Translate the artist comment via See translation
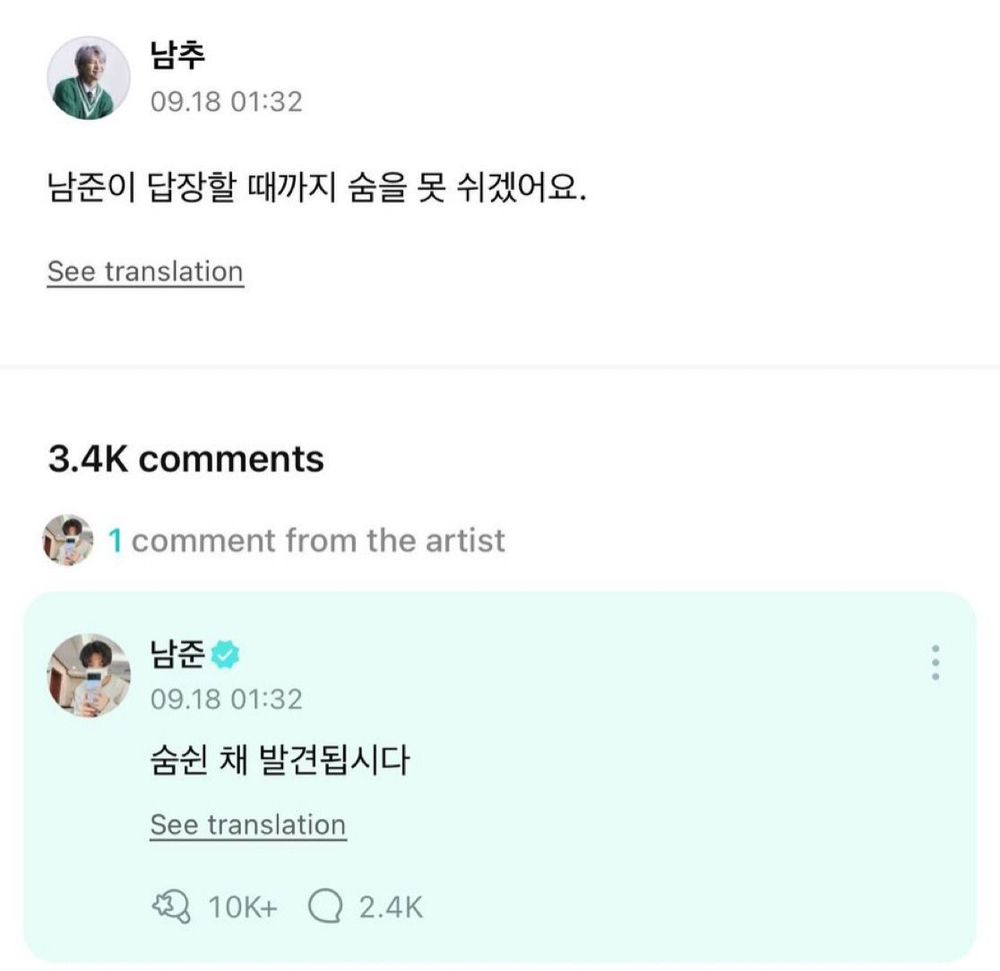Image resolution: width=1000 pixels, height=971 pixels. click(x=248, y=825)
